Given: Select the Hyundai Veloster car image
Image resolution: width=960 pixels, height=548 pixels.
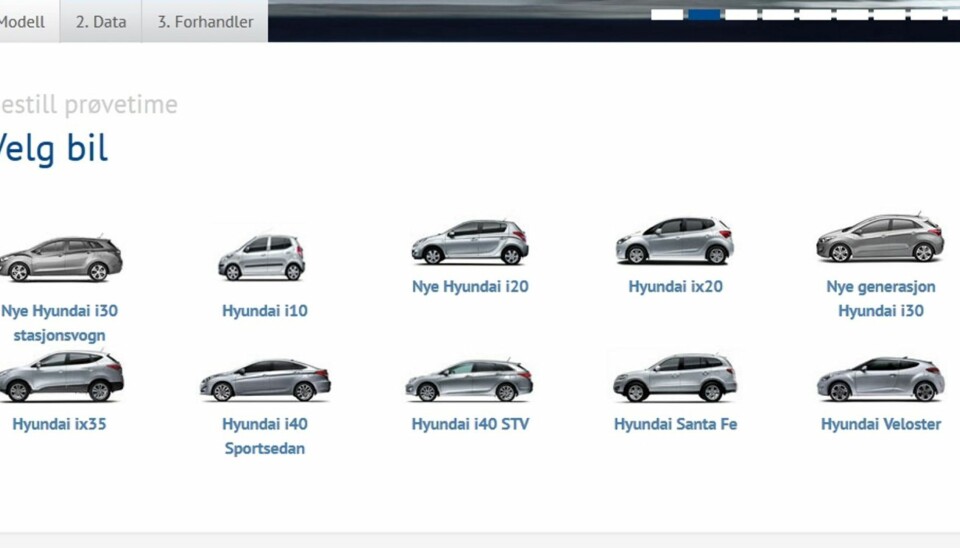Looking at the screenshot, I should [880, 379].
